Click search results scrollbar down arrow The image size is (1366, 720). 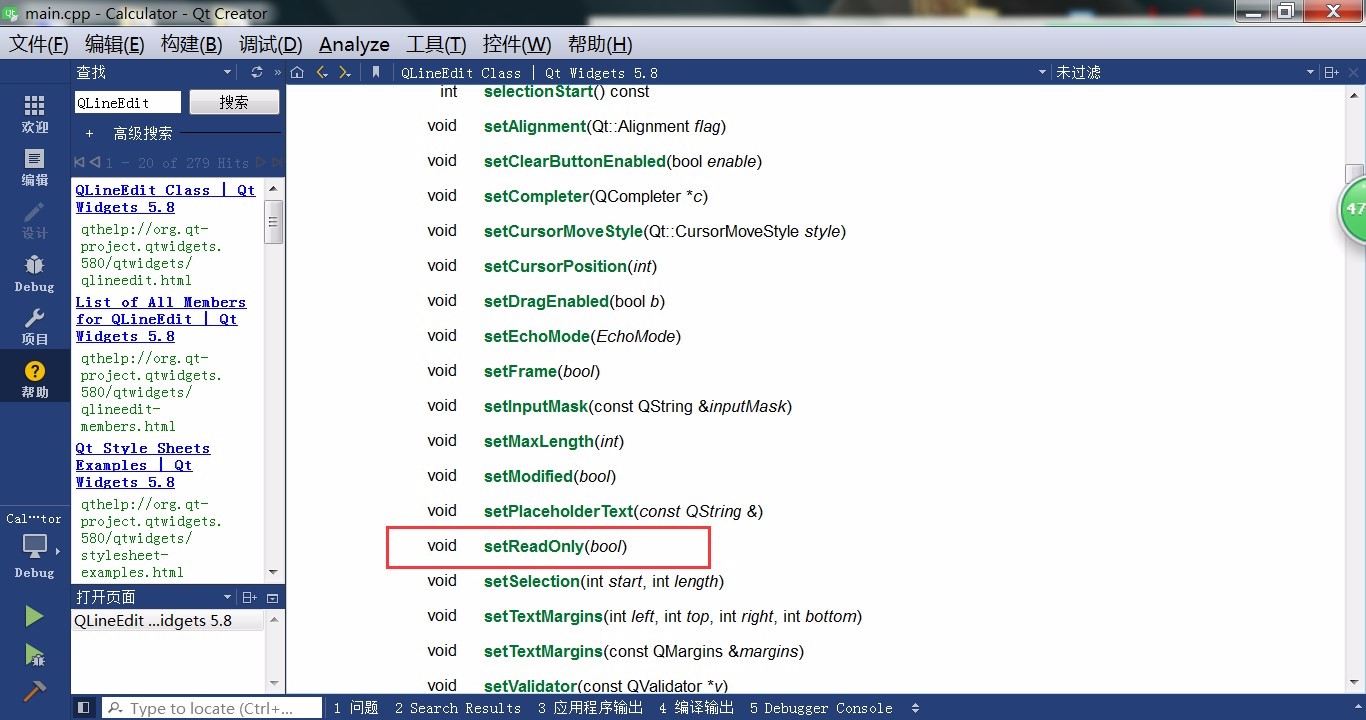click(274, 573)
